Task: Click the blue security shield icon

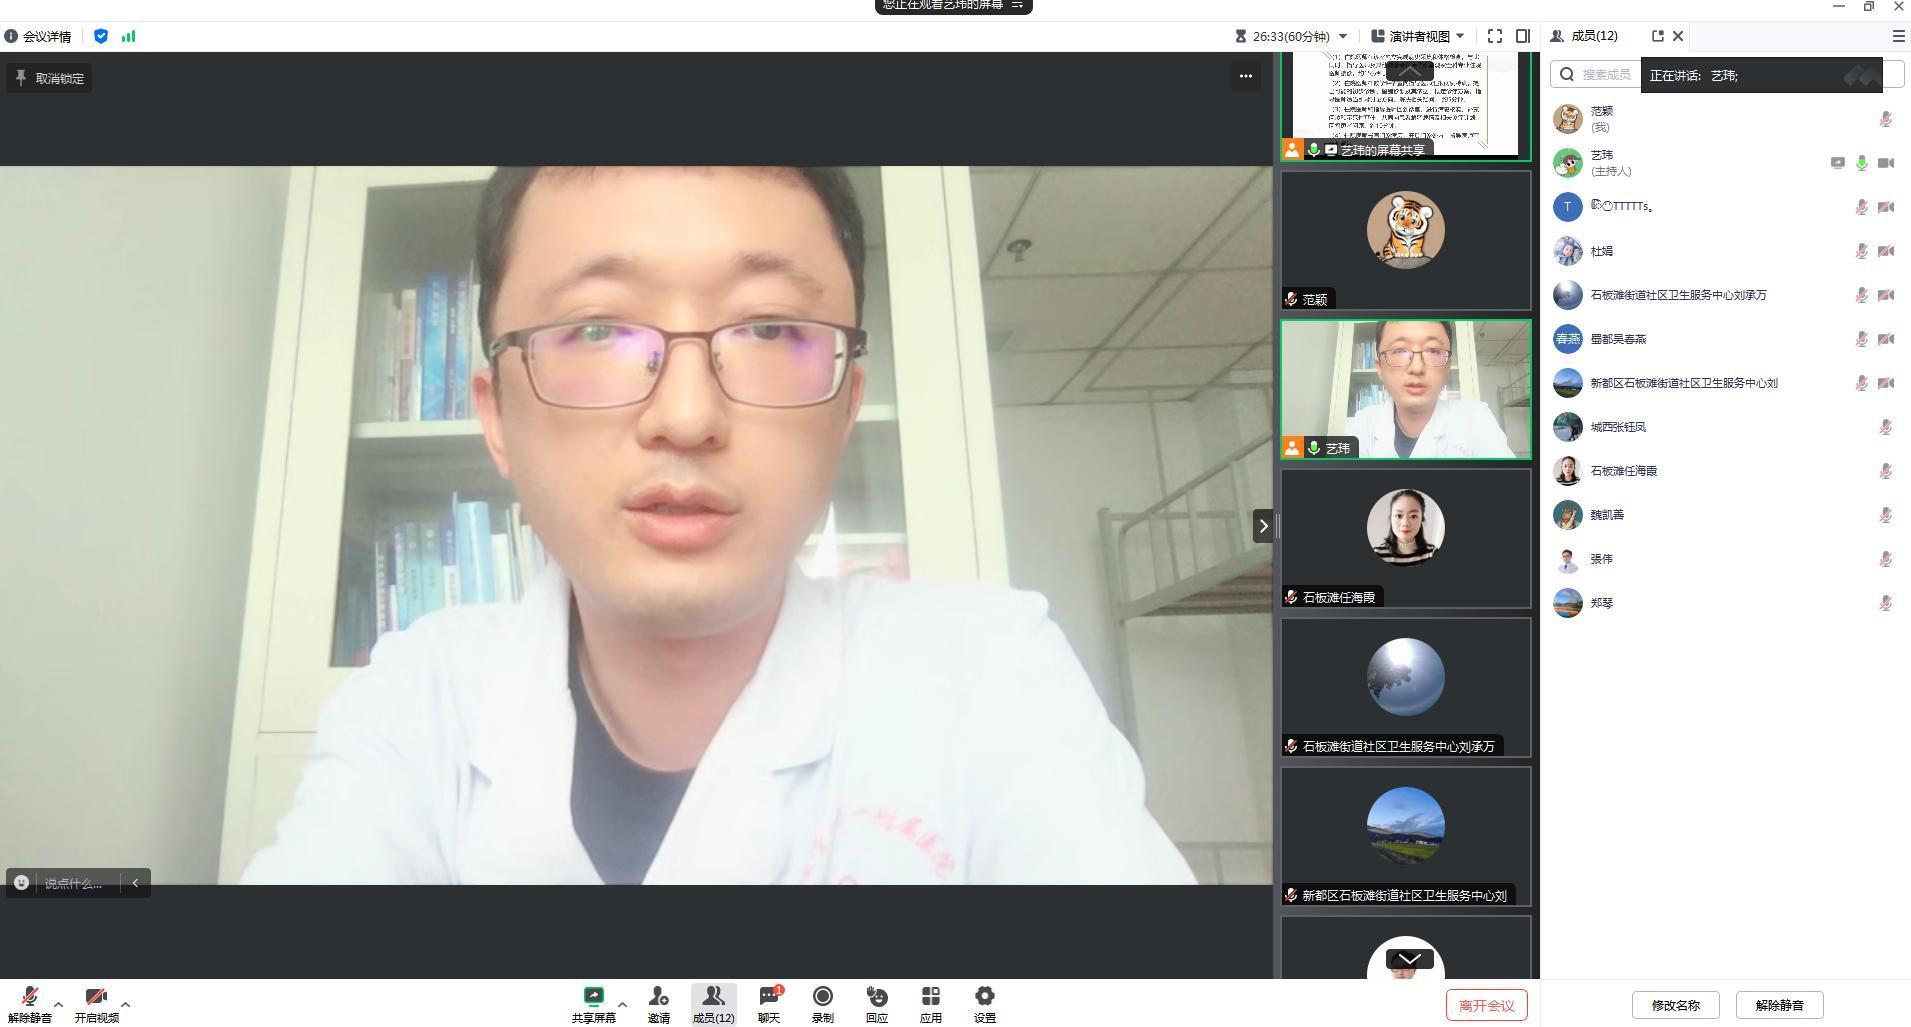Action: (101, 36)
